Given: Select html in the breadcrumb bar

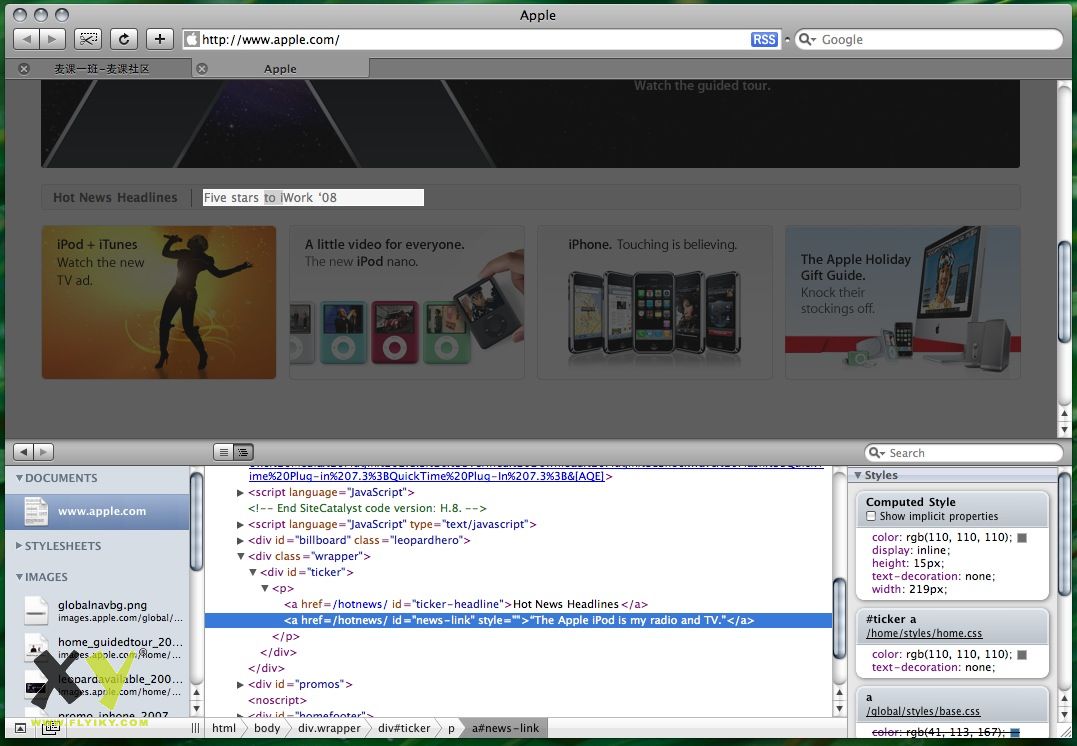Looking at the screenshot, I should pyautogui.click(x=224, y=728).
